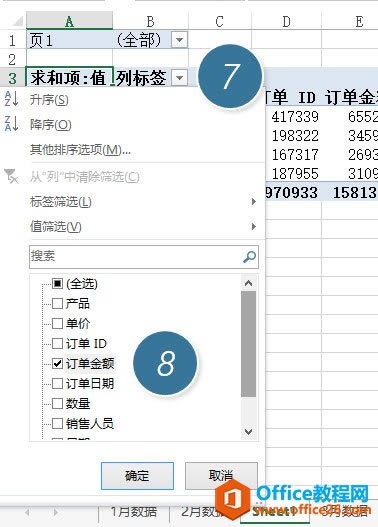Click the descending sort Z-A icon
Image resolution: width=378 pixels, height=527 pixels.
pos(11,124)
